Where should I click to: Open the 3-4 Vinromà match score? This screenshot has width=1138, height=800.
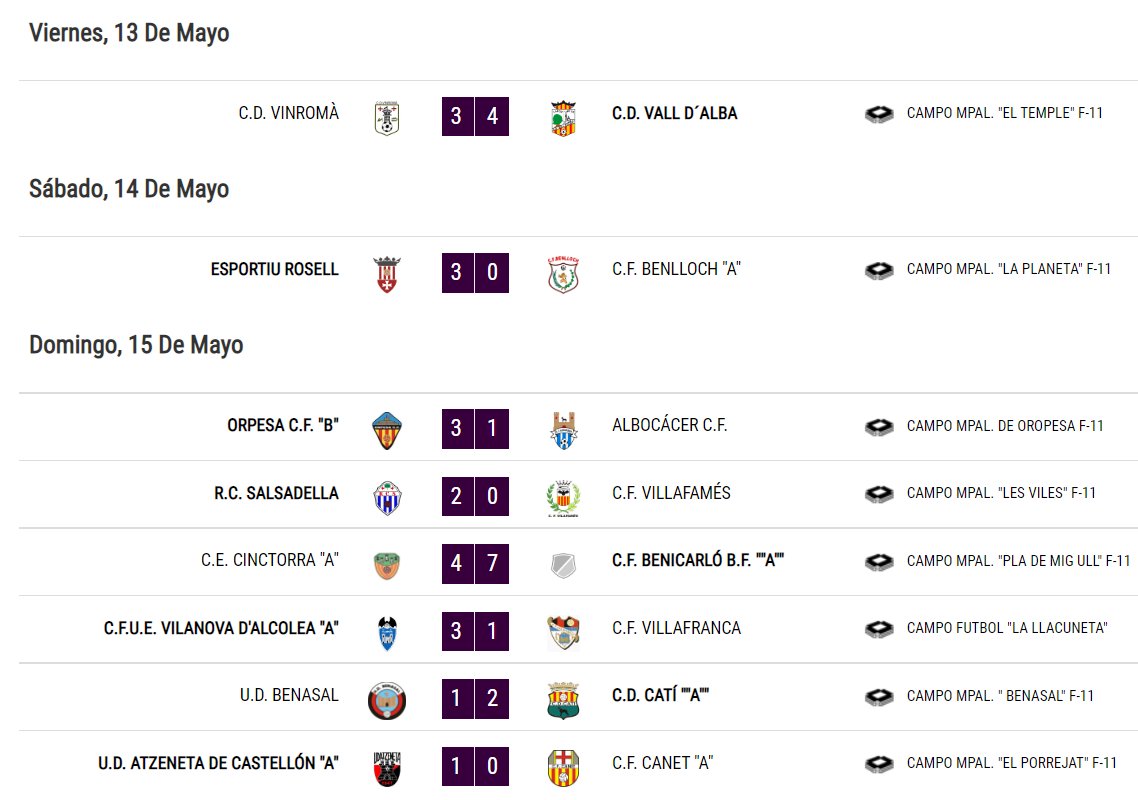pos(475,116)
